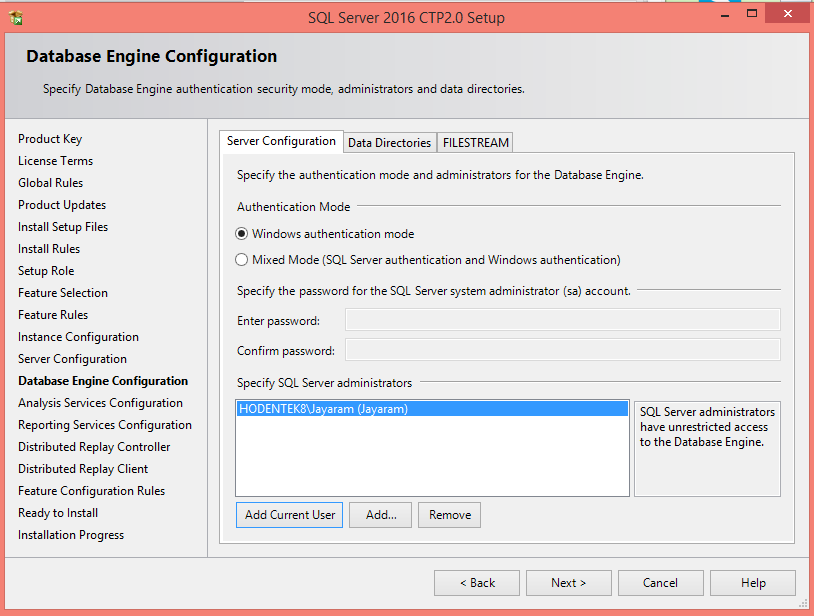Open the FILESTREAM tab
The width and height of the screenshot is (814, 616).
click(474, 141)
